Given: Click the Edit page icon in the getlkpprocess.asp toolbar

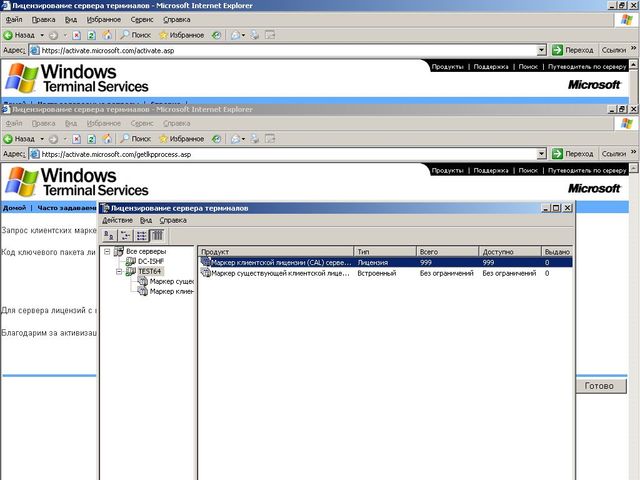Looking at the screenshot, I should point(270,139).
